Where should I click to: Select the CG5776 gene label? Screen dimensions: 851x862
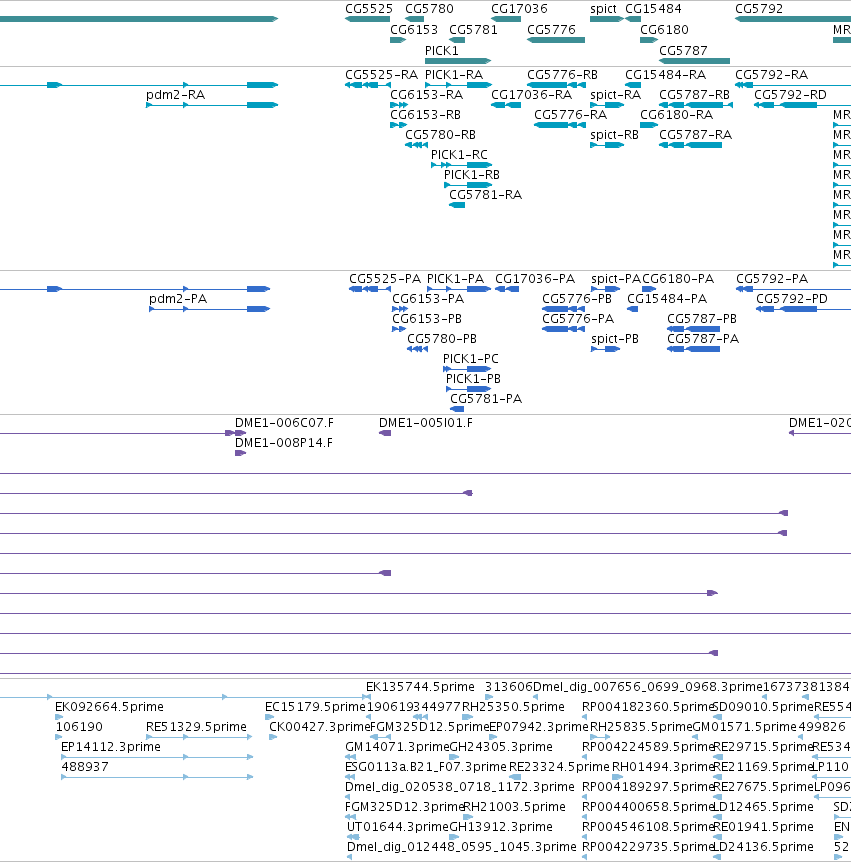click(x=551, y=30)
